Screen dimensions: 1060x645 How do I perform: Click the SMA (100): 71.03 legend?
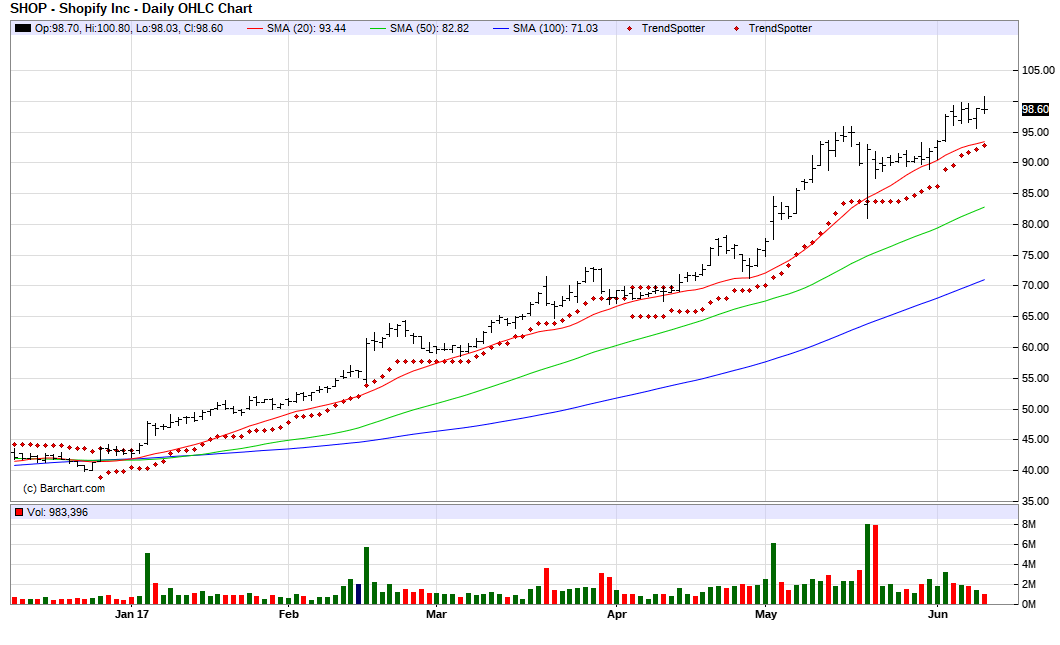(555, 28)
